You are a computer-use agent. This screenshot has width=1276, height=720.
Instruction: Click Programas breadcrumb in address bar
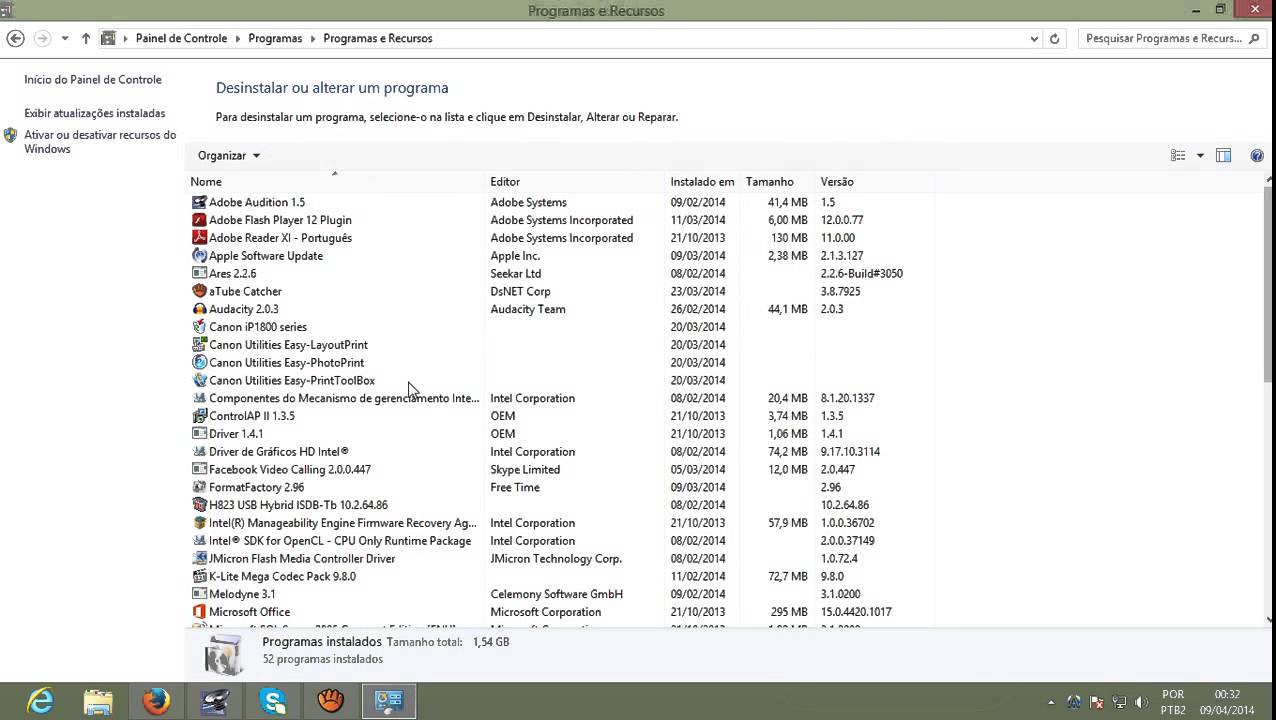coord(275,38)
